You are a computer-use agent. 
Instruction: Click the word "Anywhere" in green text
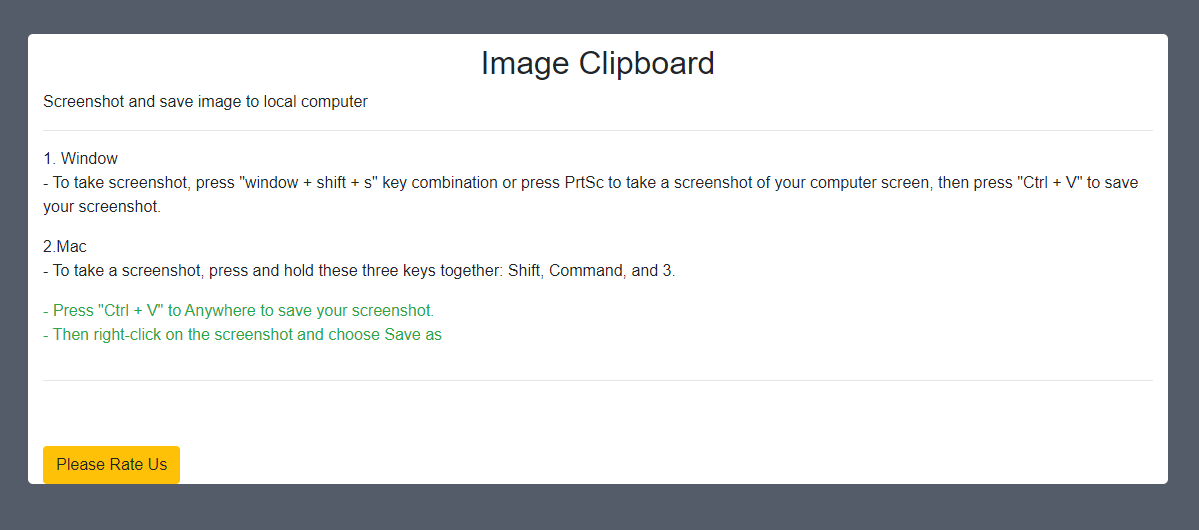click(x=229, y=311)
